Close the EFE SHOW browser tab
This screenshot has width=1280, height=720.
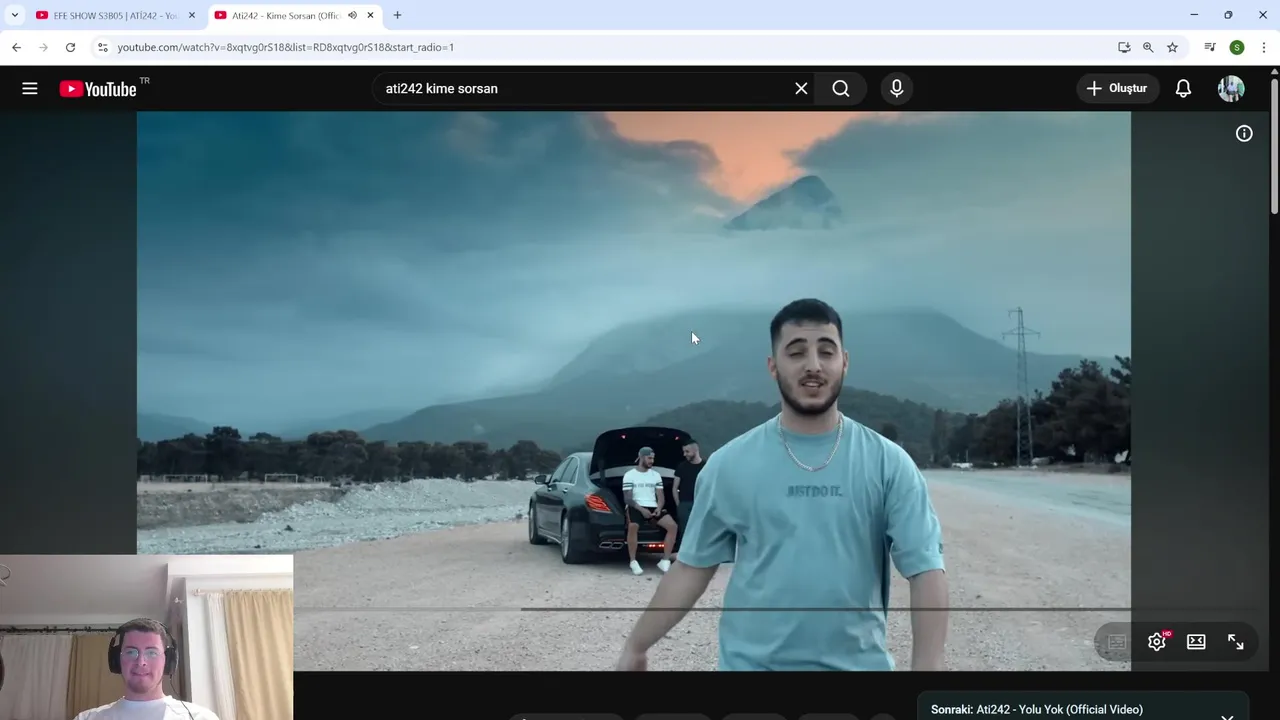[192, 16]
